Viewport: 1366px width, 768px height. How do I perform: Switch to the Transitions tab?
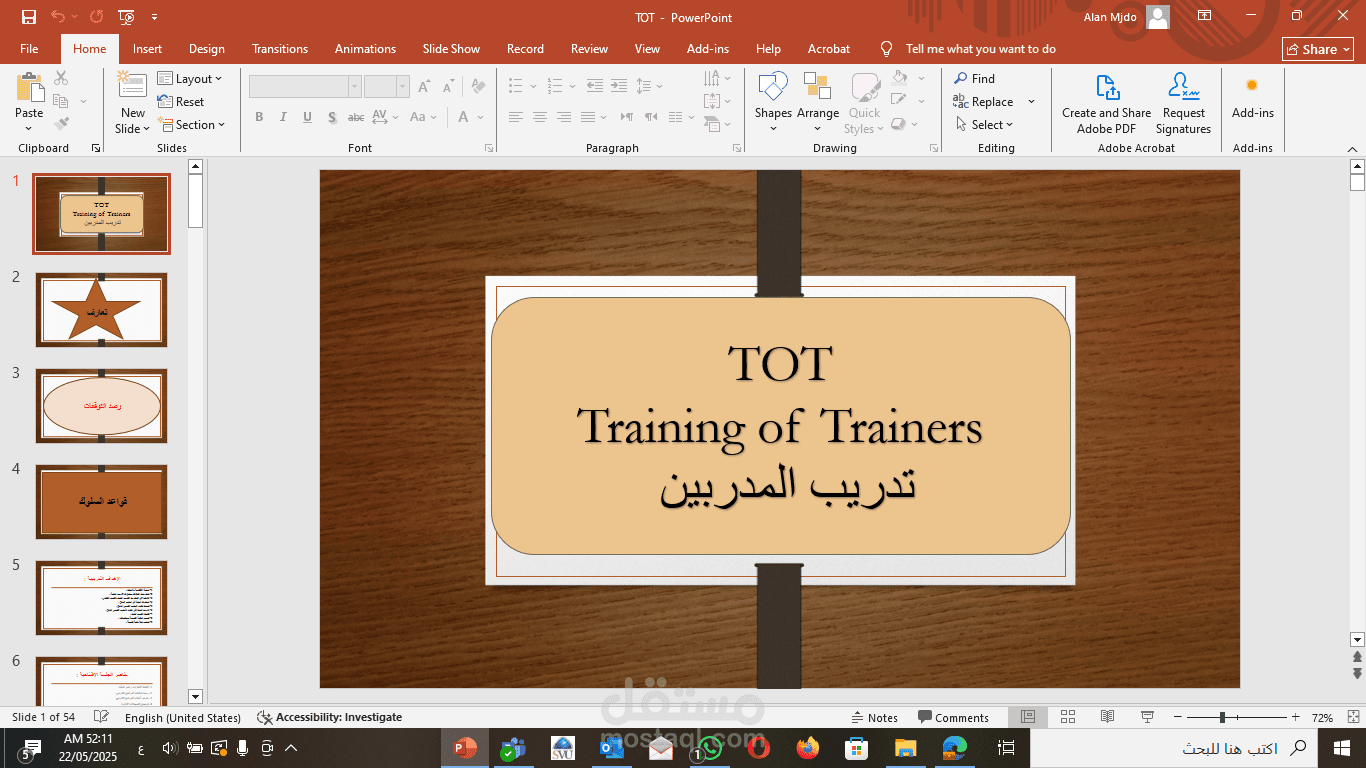pos(280,49)
